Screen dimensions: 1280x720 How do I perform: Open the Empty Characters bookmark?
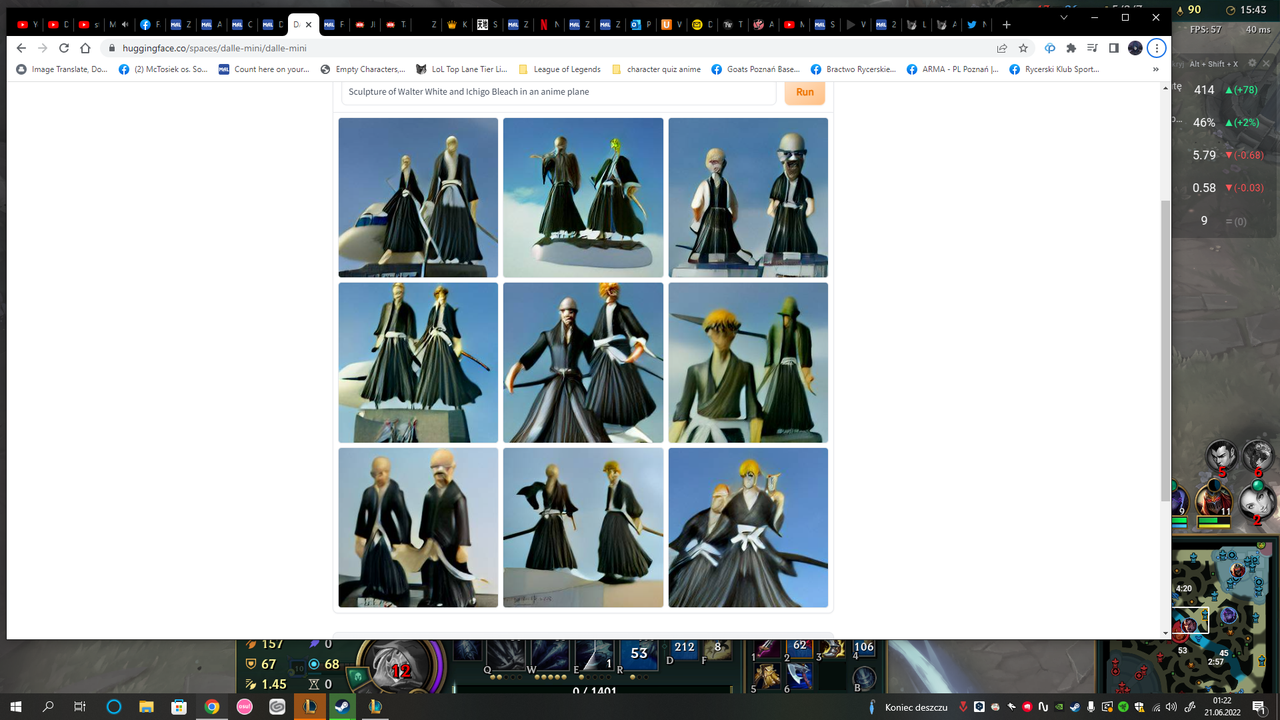click(363, 69)
